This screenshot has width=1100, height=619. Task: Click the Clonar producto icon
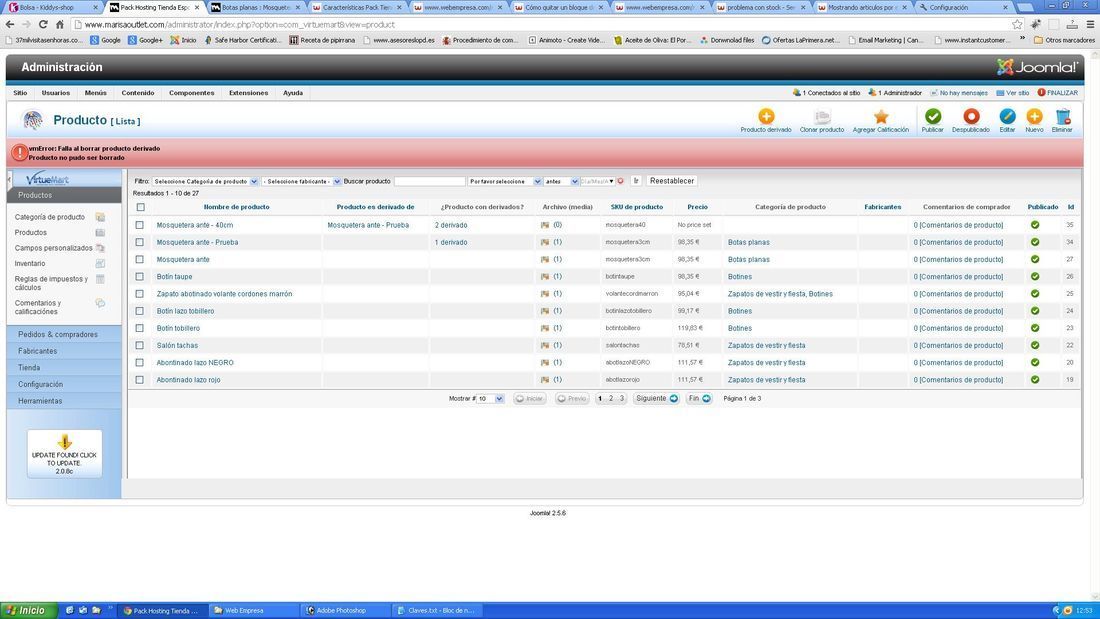click(822, 117)
